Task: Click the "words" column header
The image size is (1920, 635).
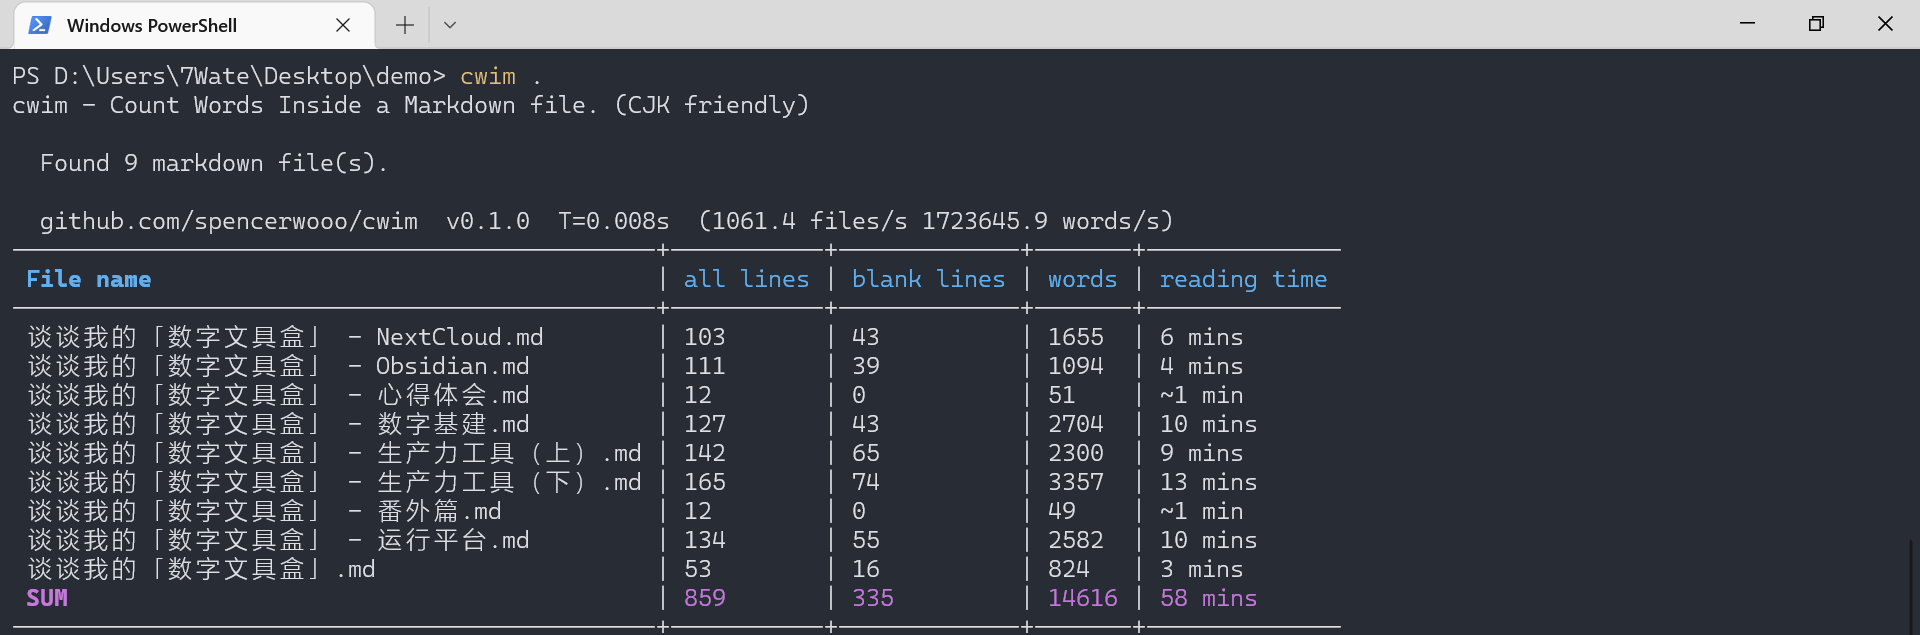Action: 1082,279
